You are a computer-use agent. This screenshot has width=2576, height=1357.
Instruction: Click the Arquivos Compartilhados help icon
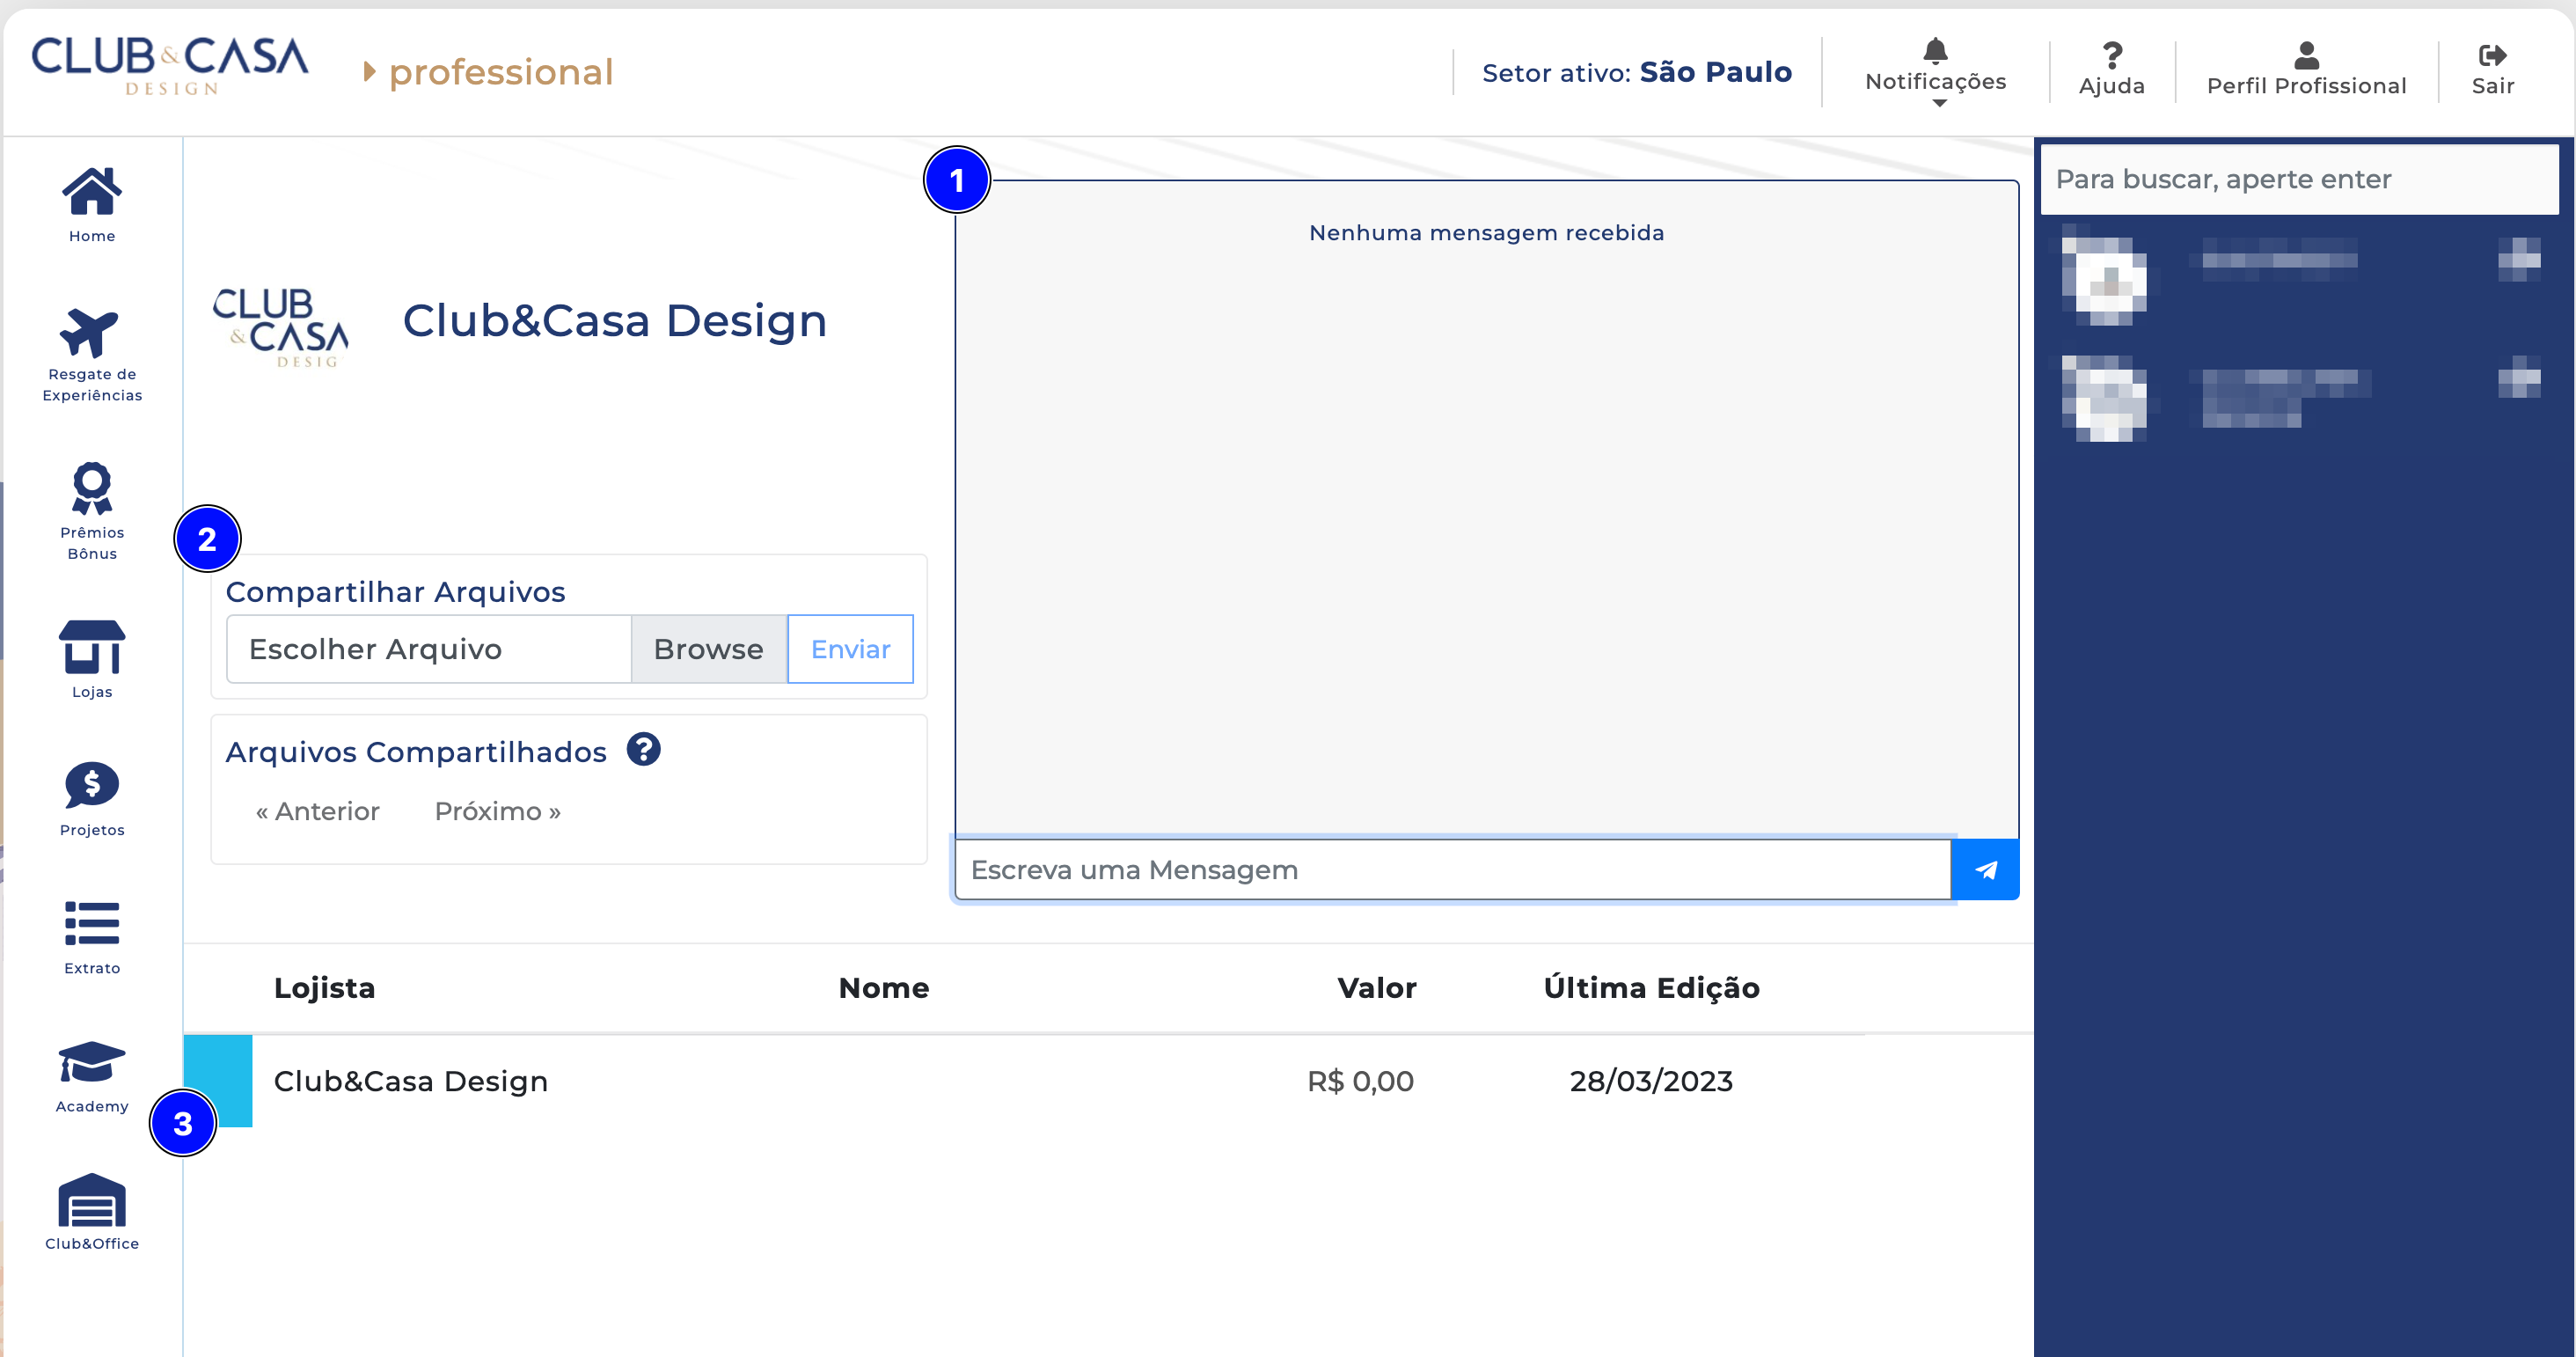[644, 749]
